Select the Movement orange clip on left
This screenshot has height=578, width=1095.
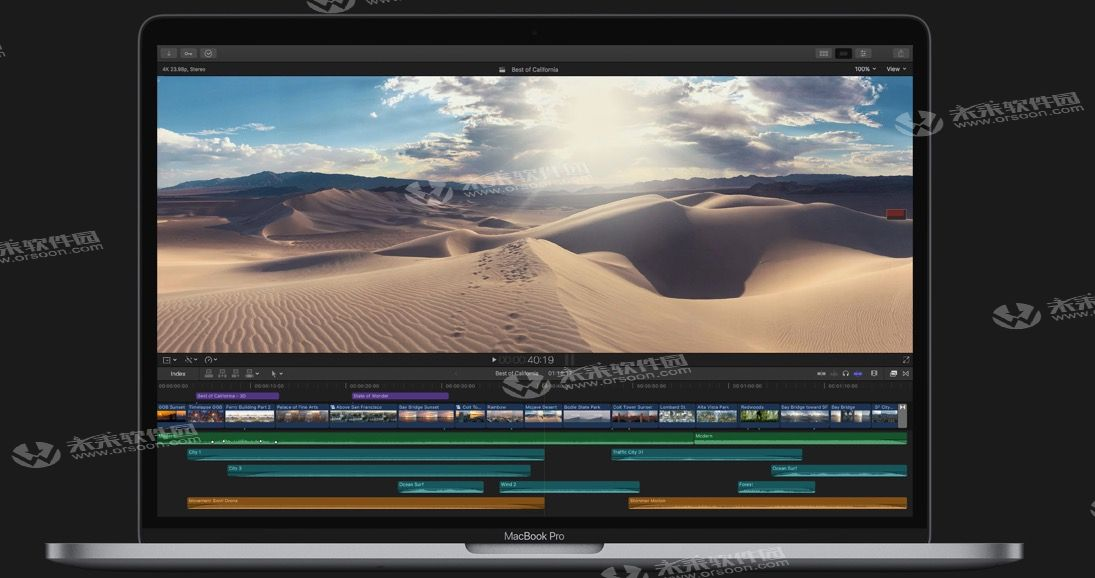point(366,503)
